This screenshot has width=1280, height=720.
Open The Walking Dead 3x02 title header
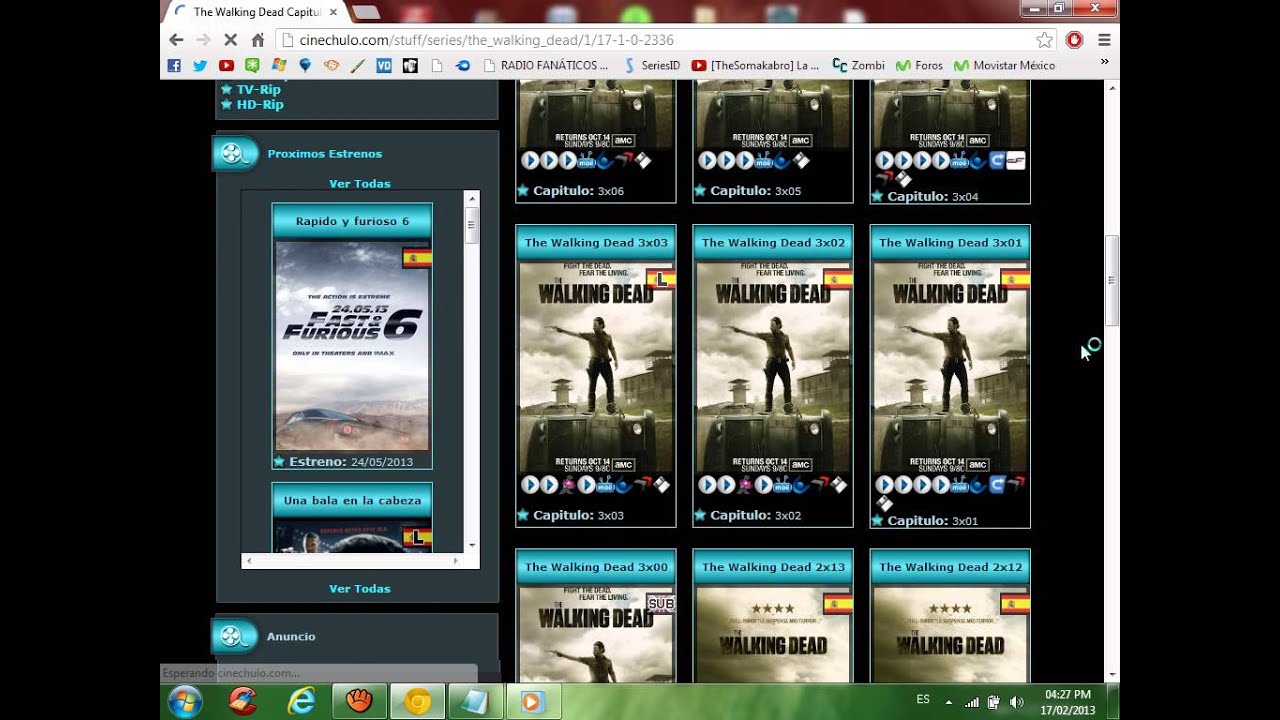click(773, 242)
